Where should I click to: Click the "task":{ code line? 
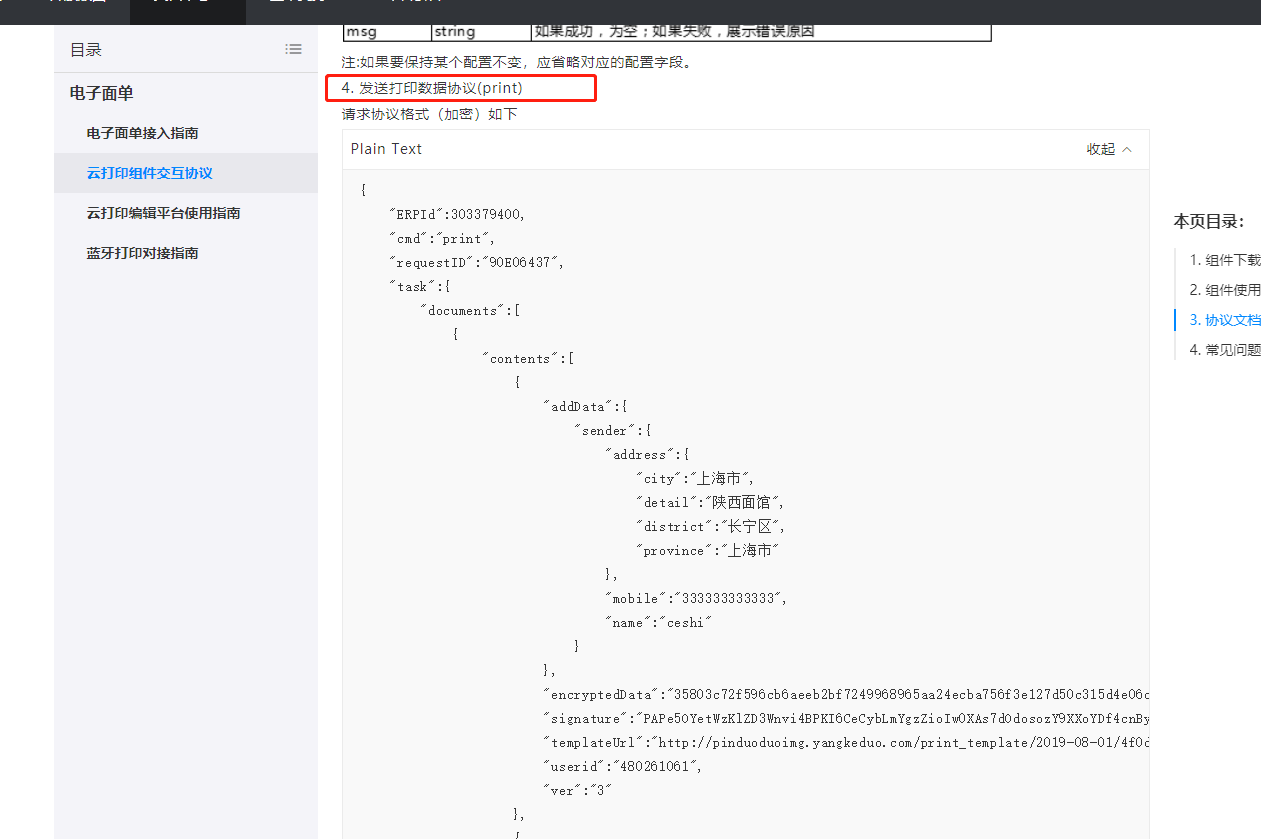420,287
